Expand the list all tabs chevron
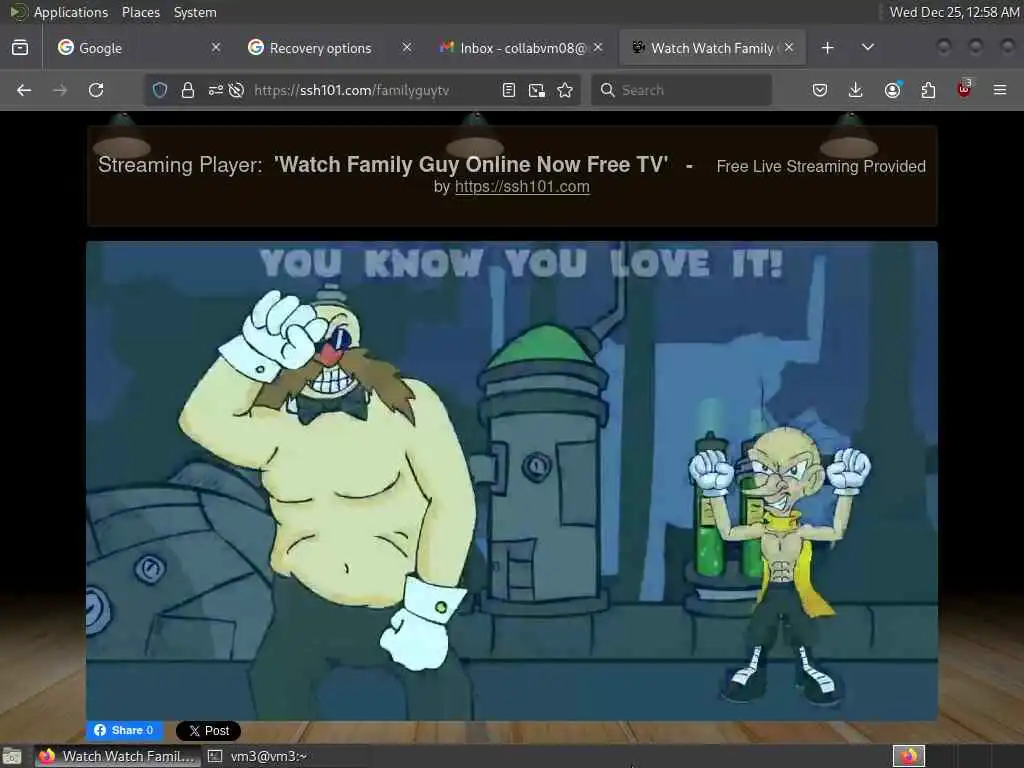The width and height of the screenshot is (1024, 768). coord(868,48)
